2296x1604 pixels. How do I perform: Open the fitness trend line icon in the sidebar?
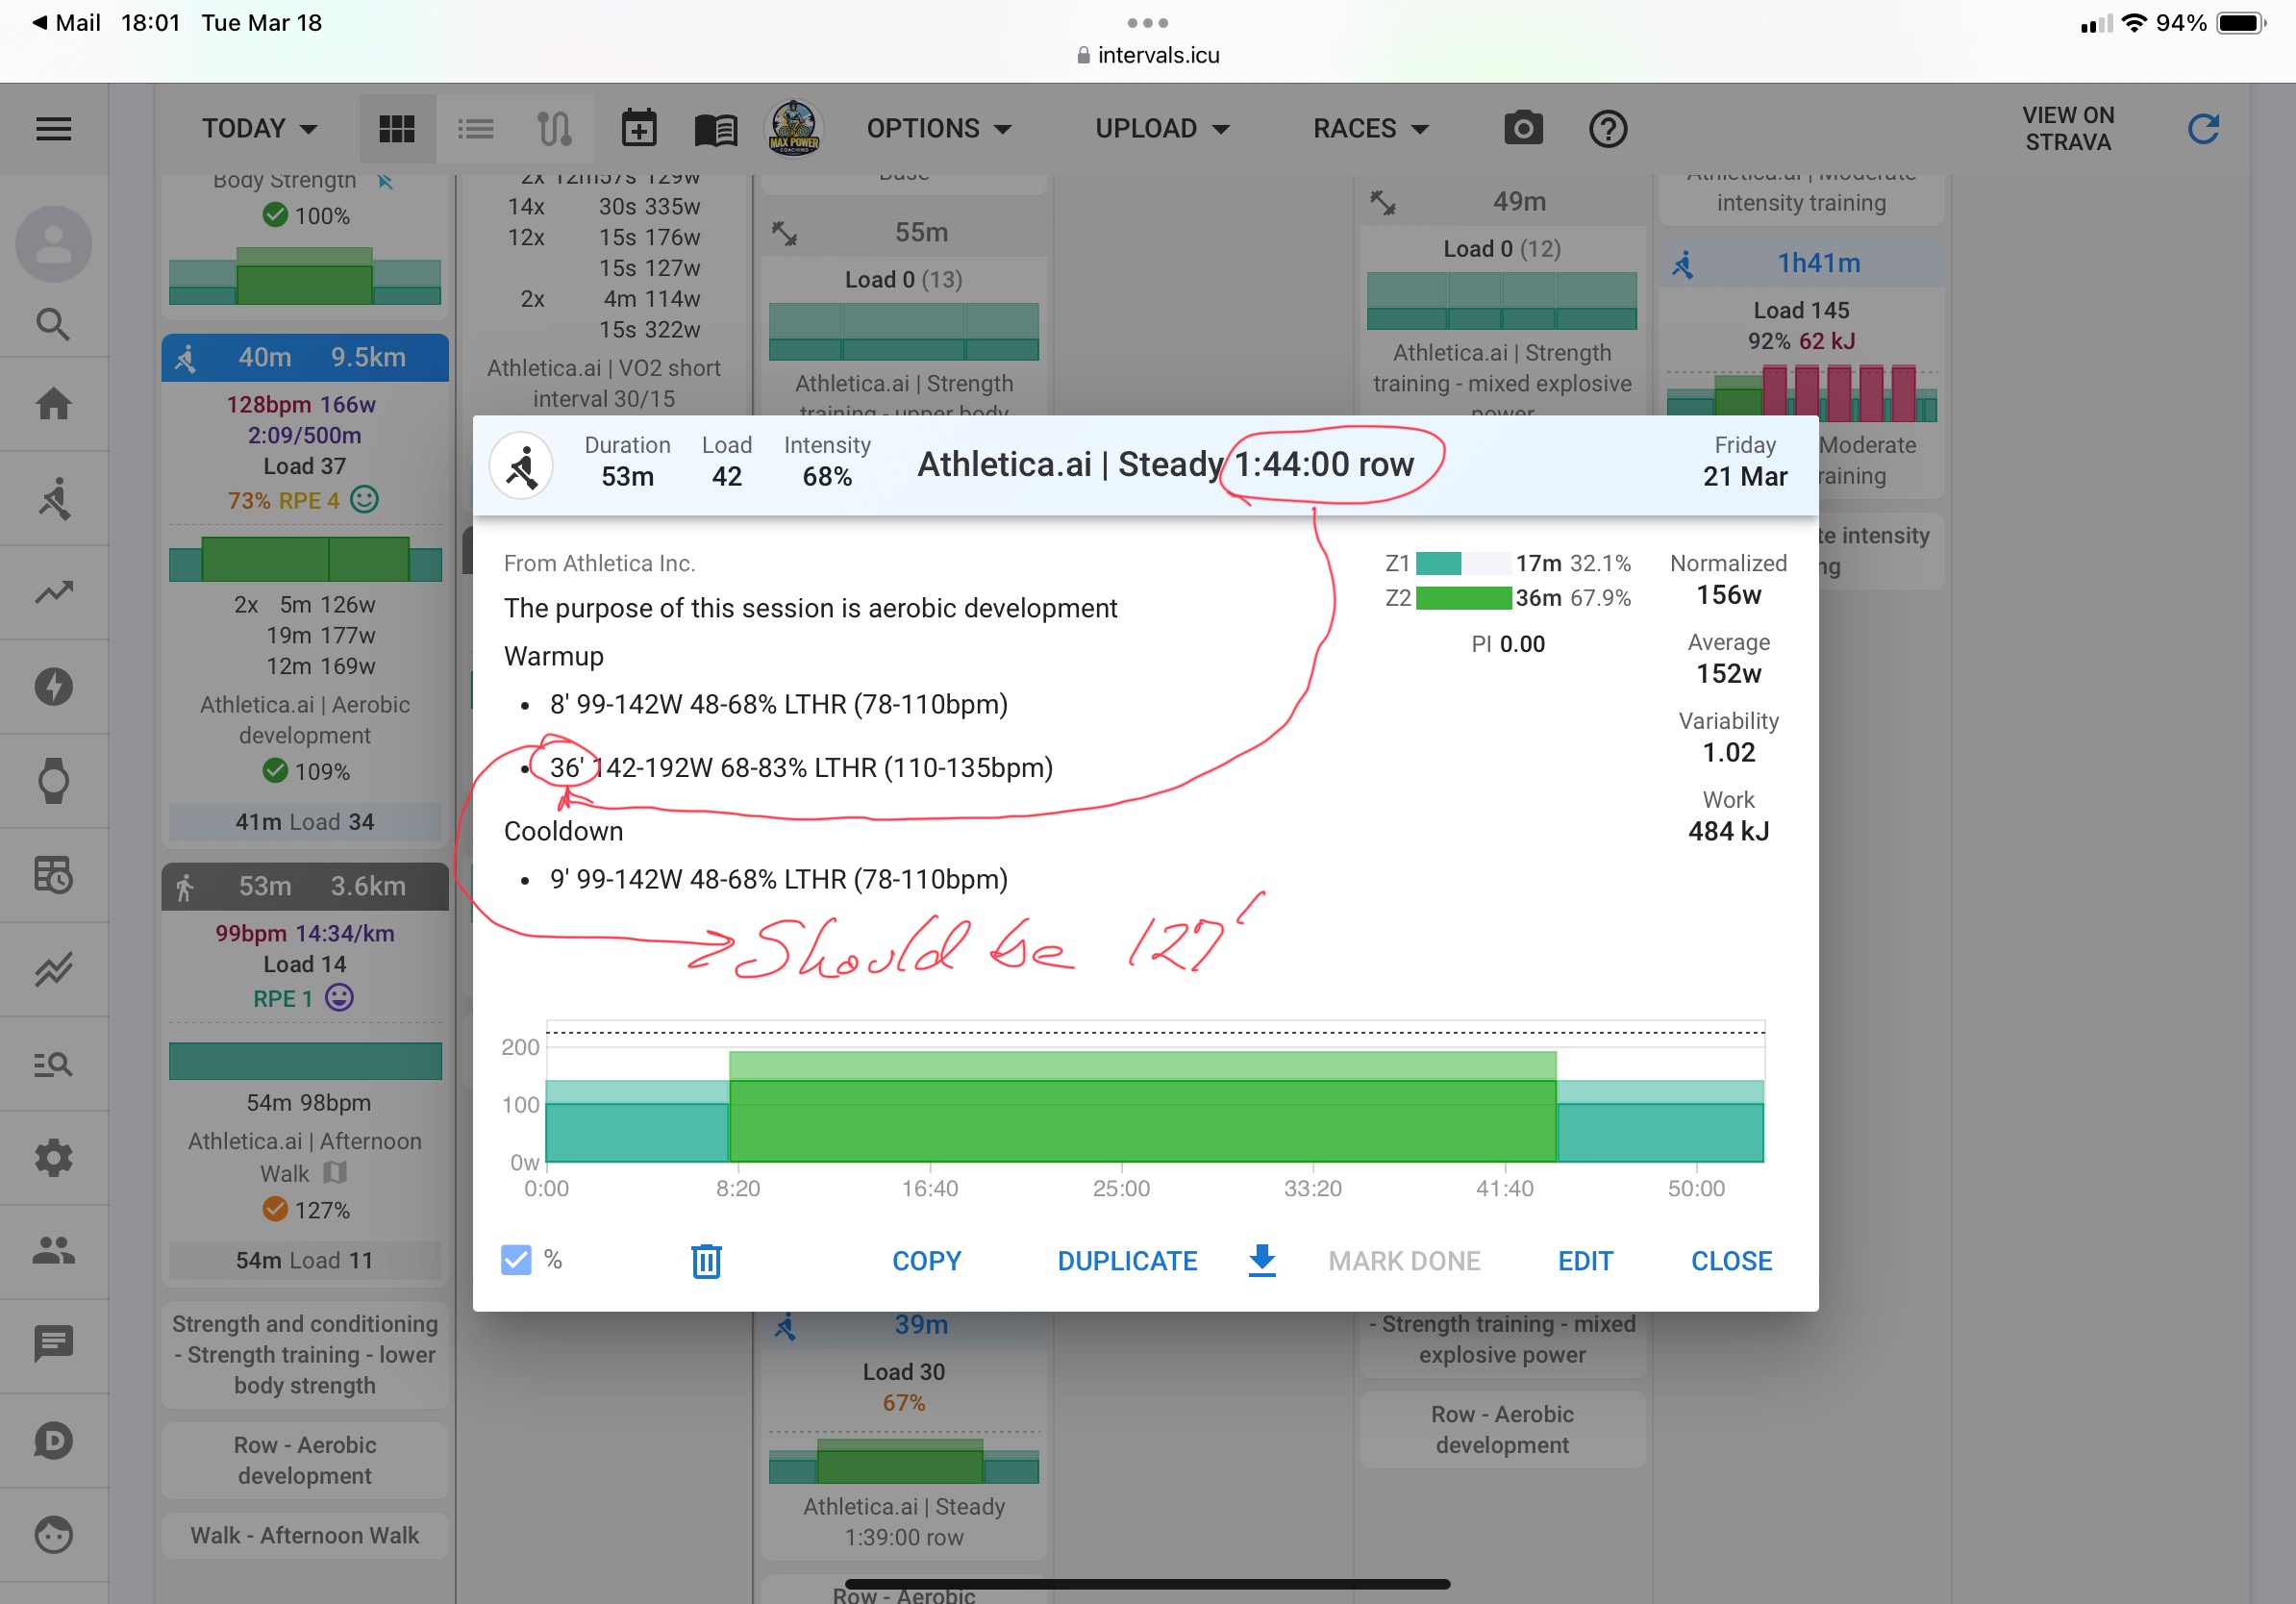pos(53,592)
